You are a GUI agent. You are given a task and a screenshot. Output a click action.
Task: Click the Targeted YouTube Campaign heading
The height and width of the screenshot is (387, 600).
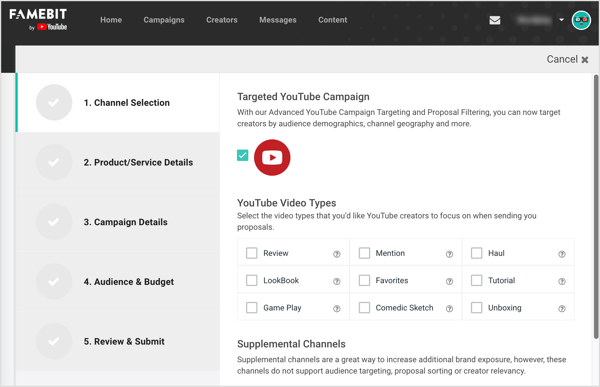[x=303, y=97]
